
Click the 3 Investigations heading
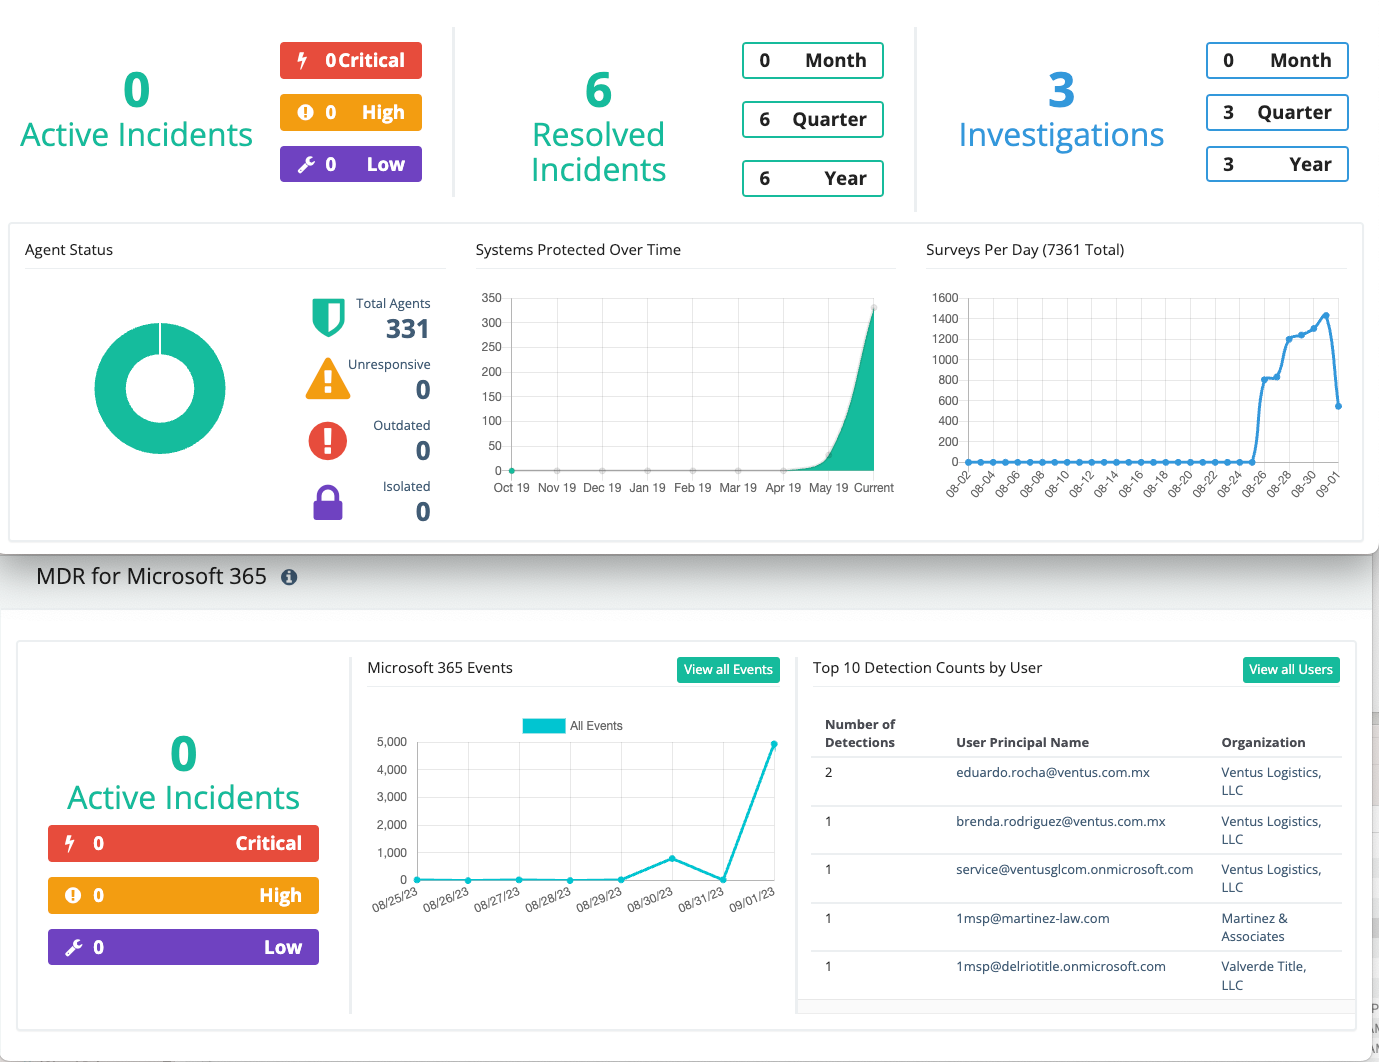[1061, 112]
